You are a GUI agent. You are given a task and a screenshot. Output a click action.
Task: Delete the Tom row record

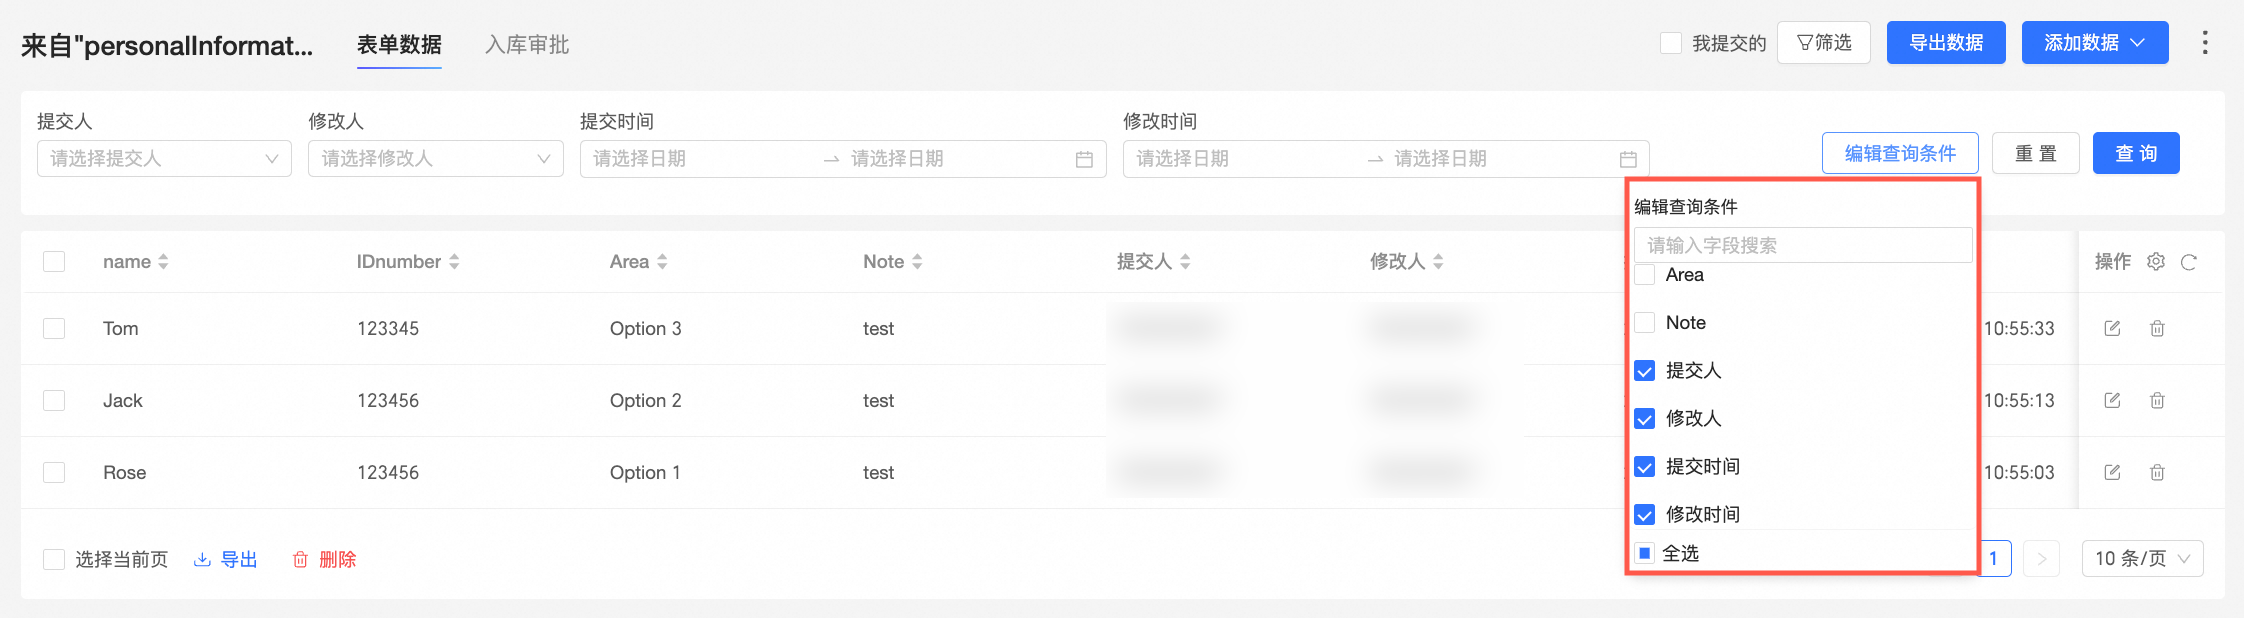click(2157, 328)
